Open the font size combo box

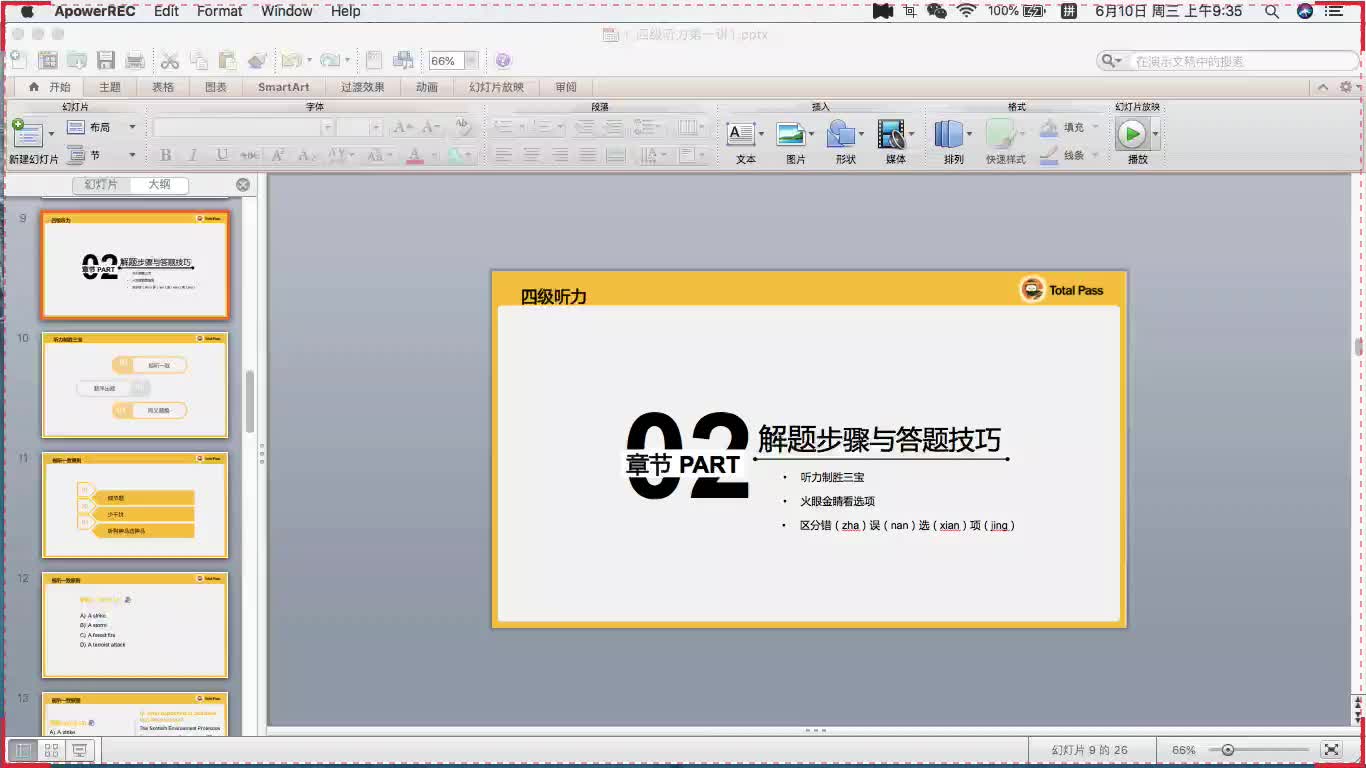[359, 127]
